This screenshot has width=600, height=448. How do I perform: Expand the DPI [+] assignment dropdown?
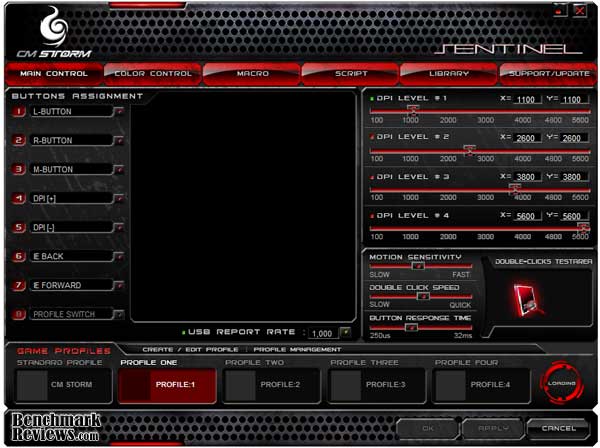(119, 199)
